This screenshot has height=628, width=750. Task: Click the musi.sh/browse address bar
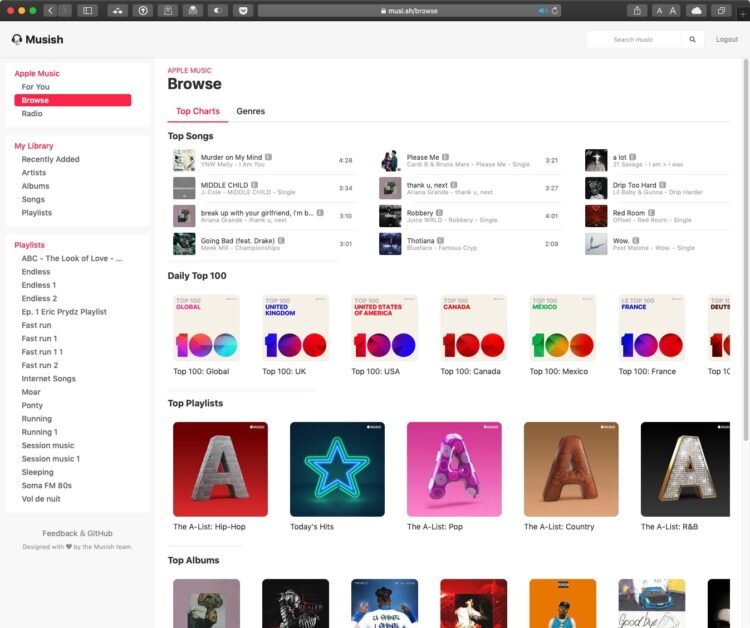(409, 11)
